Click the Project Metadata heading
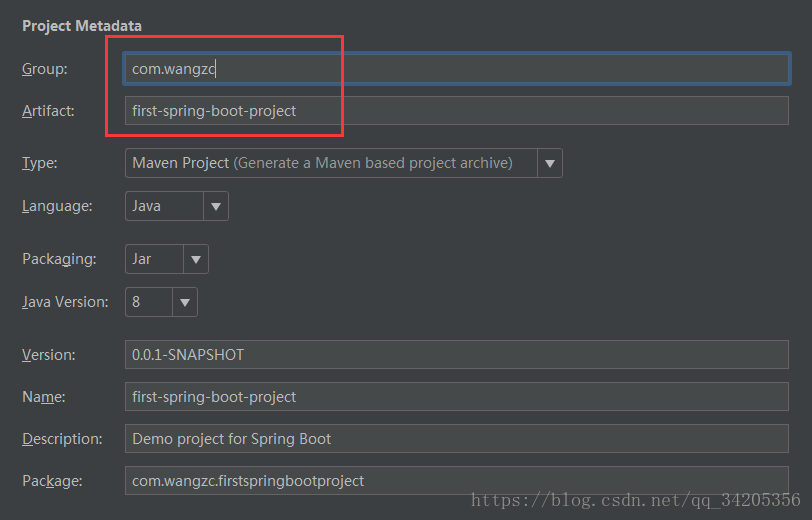The height and width of the screenshot is (520, 812). point(82,26)
